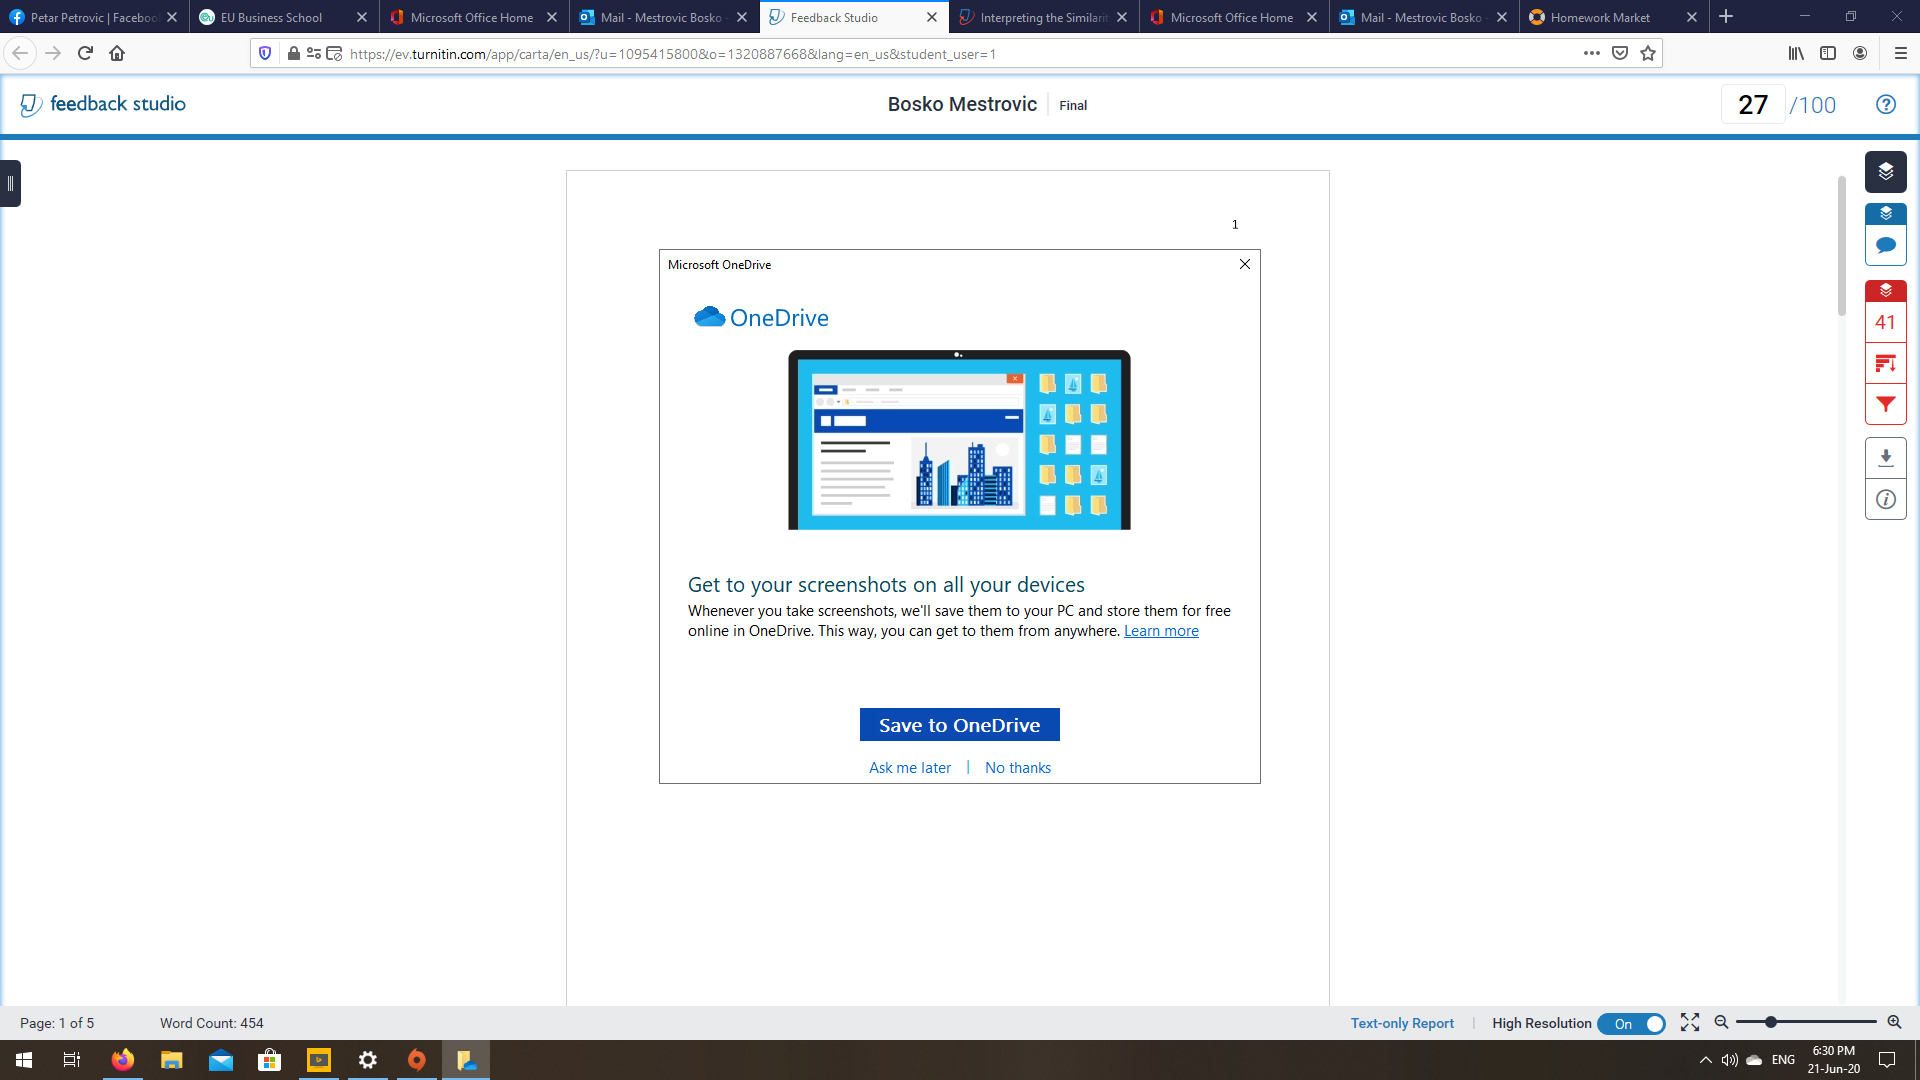Go back to the previous page
This screenshot has width=1920, height=1080.
tap(20, 53)
